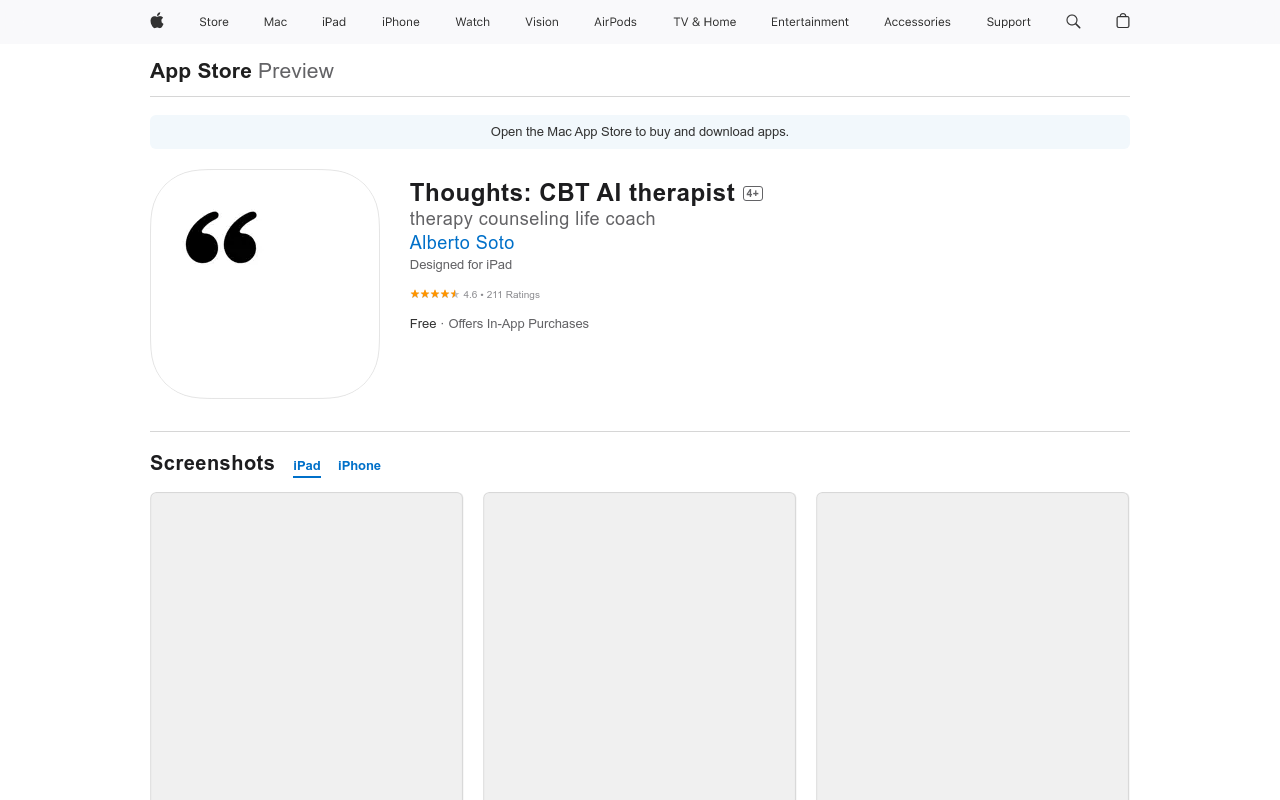This screenshot has width=1280, height=800.
Task: Click the star rating icons
Action: click(x=435, y=294)
